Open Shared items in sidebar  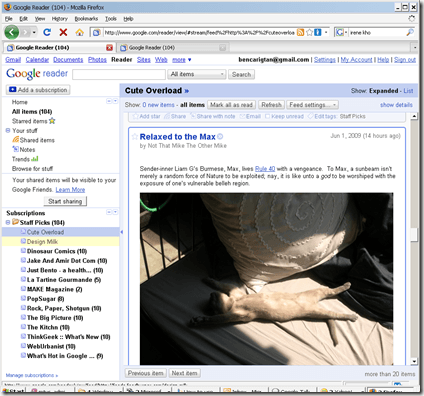(x=33, y=140)
